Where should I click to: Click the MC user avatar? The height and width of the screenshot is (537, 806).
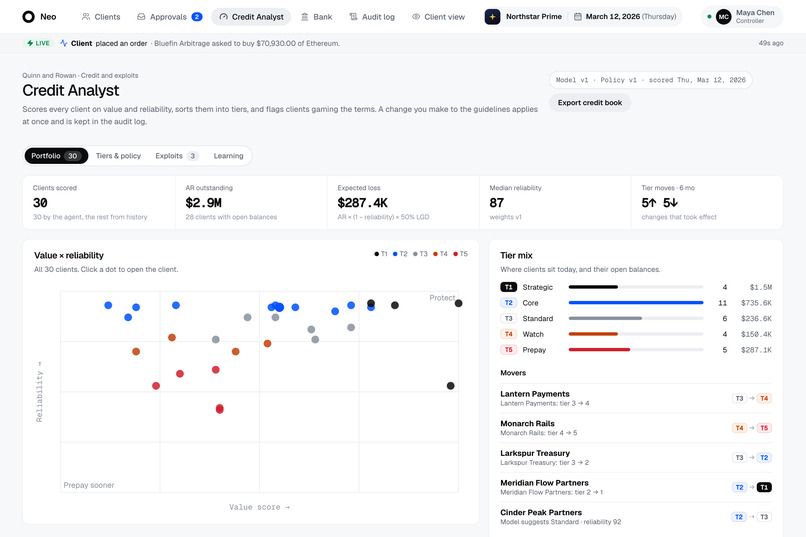[723, 17]
